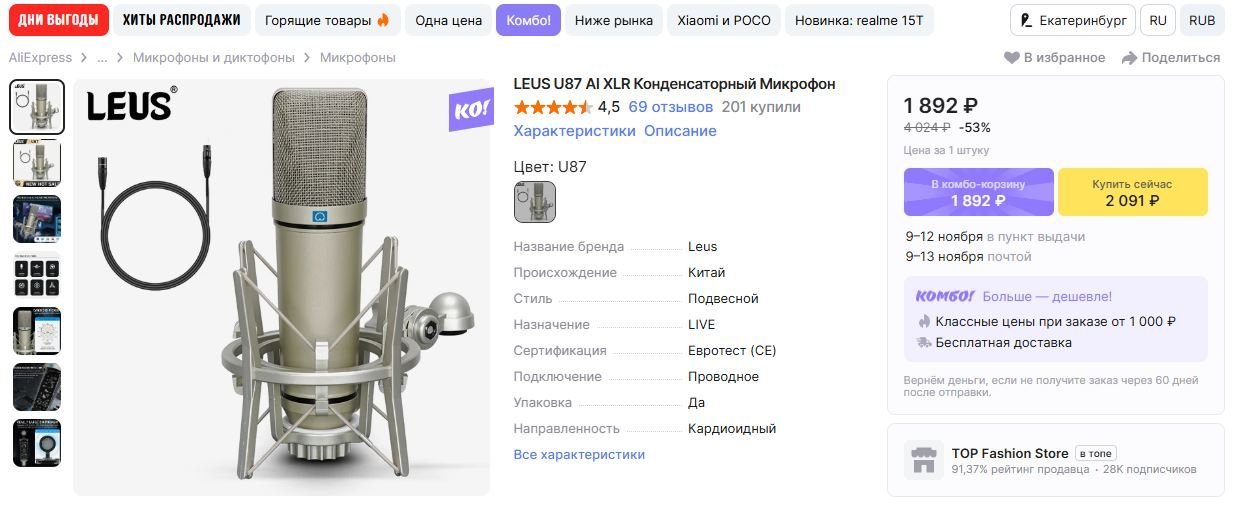Add item via В комбо-корзину button
The height and width of the screenshot is (526, 1244).
click(978, 192)
